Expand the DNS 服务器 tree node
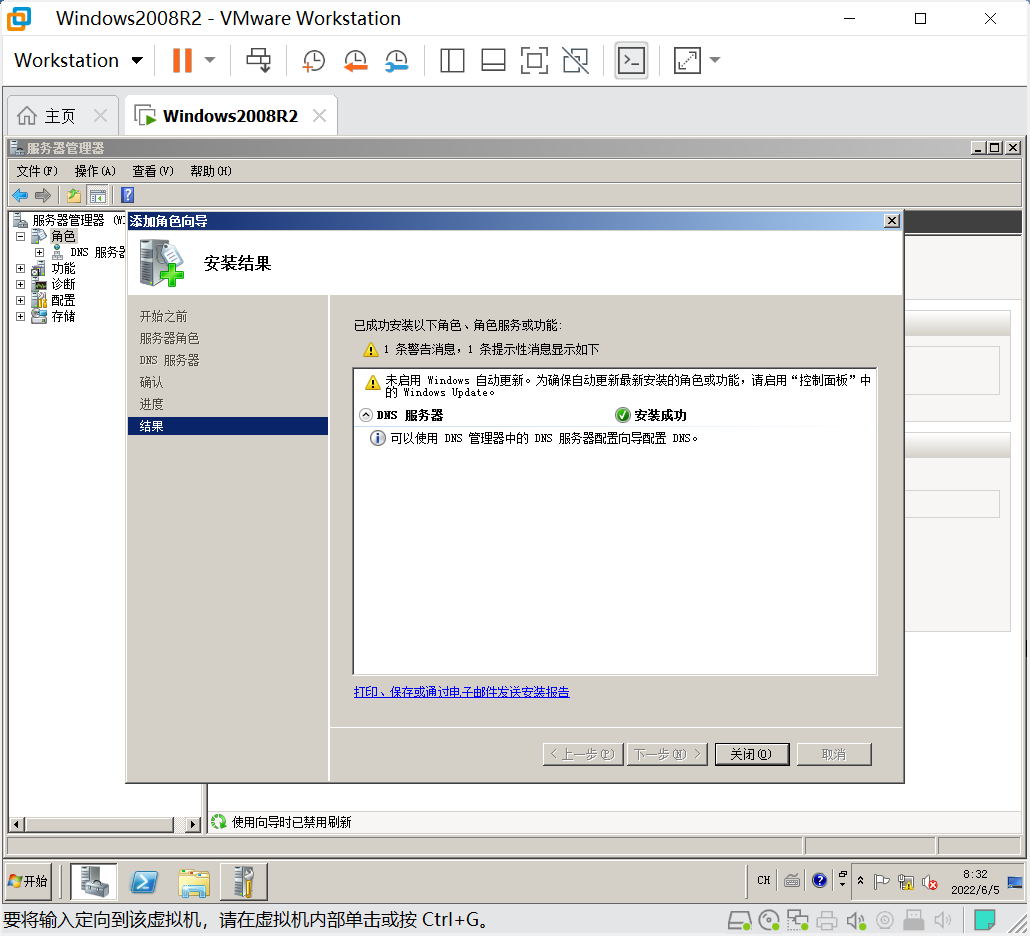 pyautogui.click(x=39, y=252)
